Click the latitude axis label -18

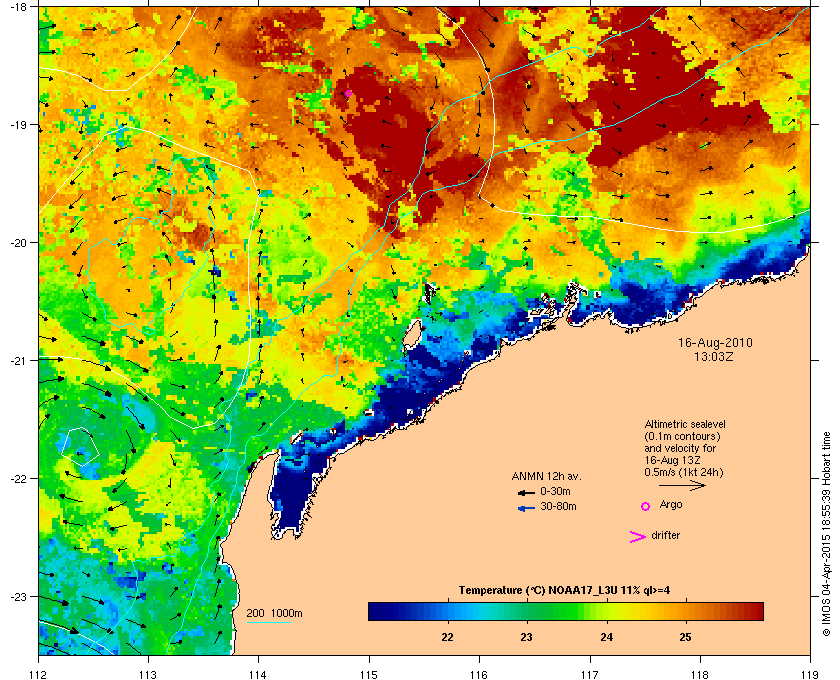pos(18,6)
